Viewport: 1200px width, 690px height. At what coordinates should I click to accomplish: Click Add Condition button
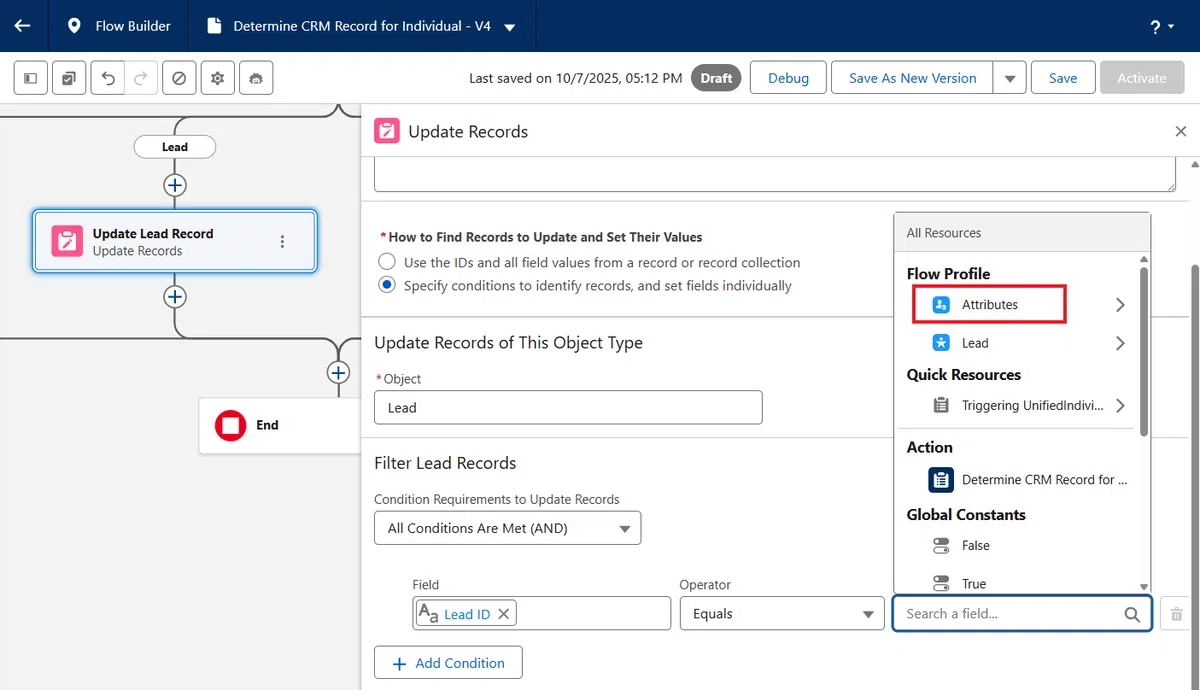448,663
